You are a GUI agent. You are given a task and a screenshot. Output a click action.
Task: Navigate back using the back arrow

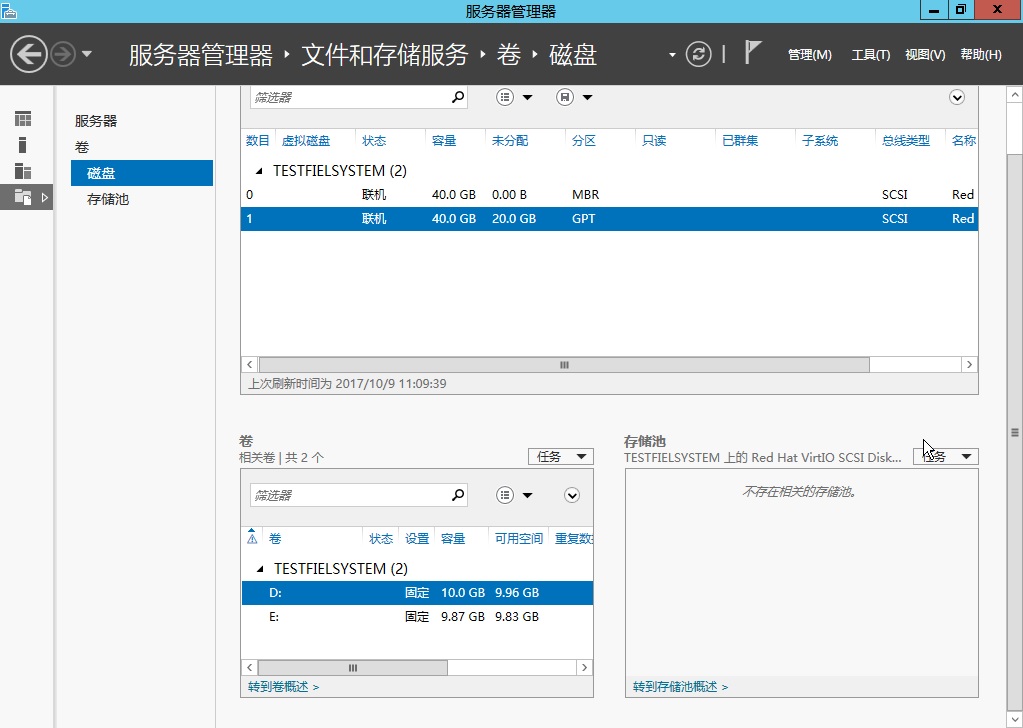[x=29, y=53]
